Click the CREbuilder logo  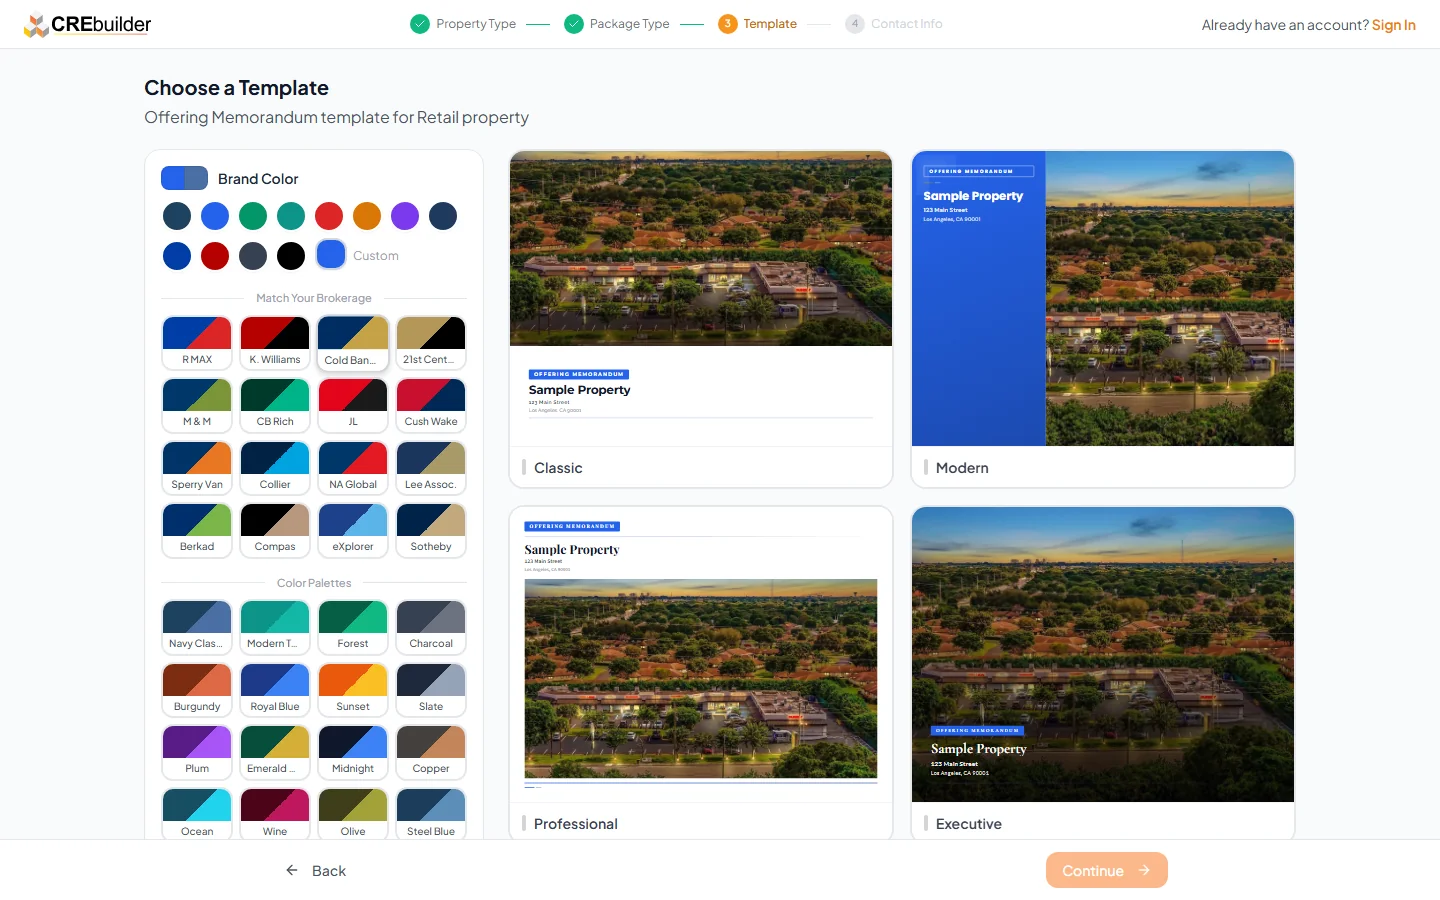87,24
